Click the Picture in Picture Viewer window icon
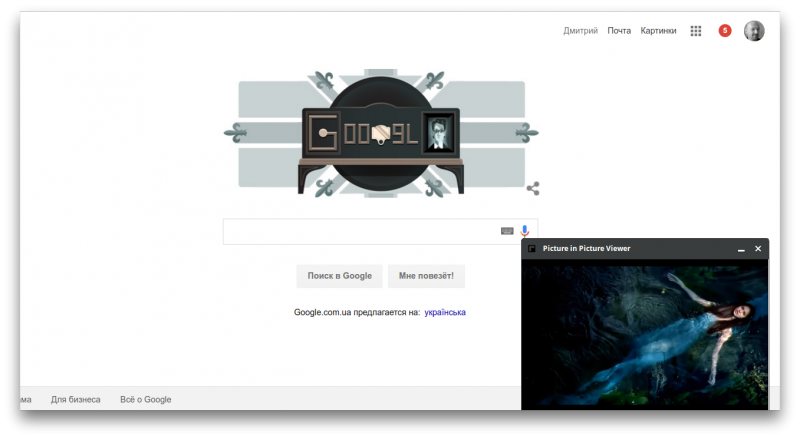The width and height of the screenshot is (800, 439). tap(532, 249)
